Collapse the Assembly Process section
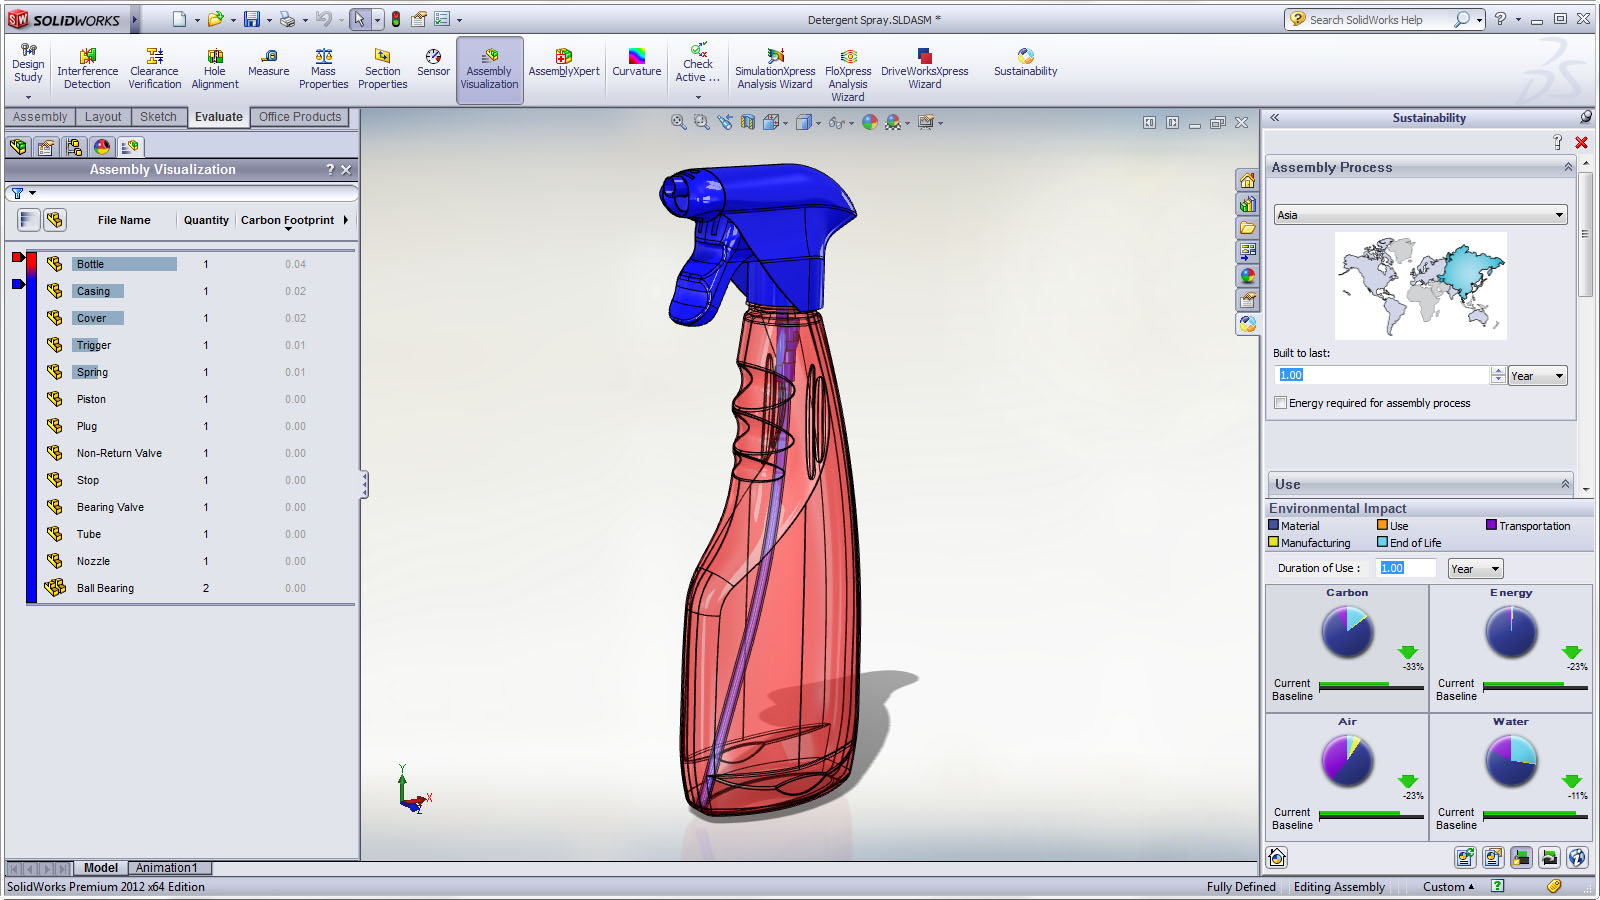This screenshot has height=900, width=1600. tap(1567, 168)
